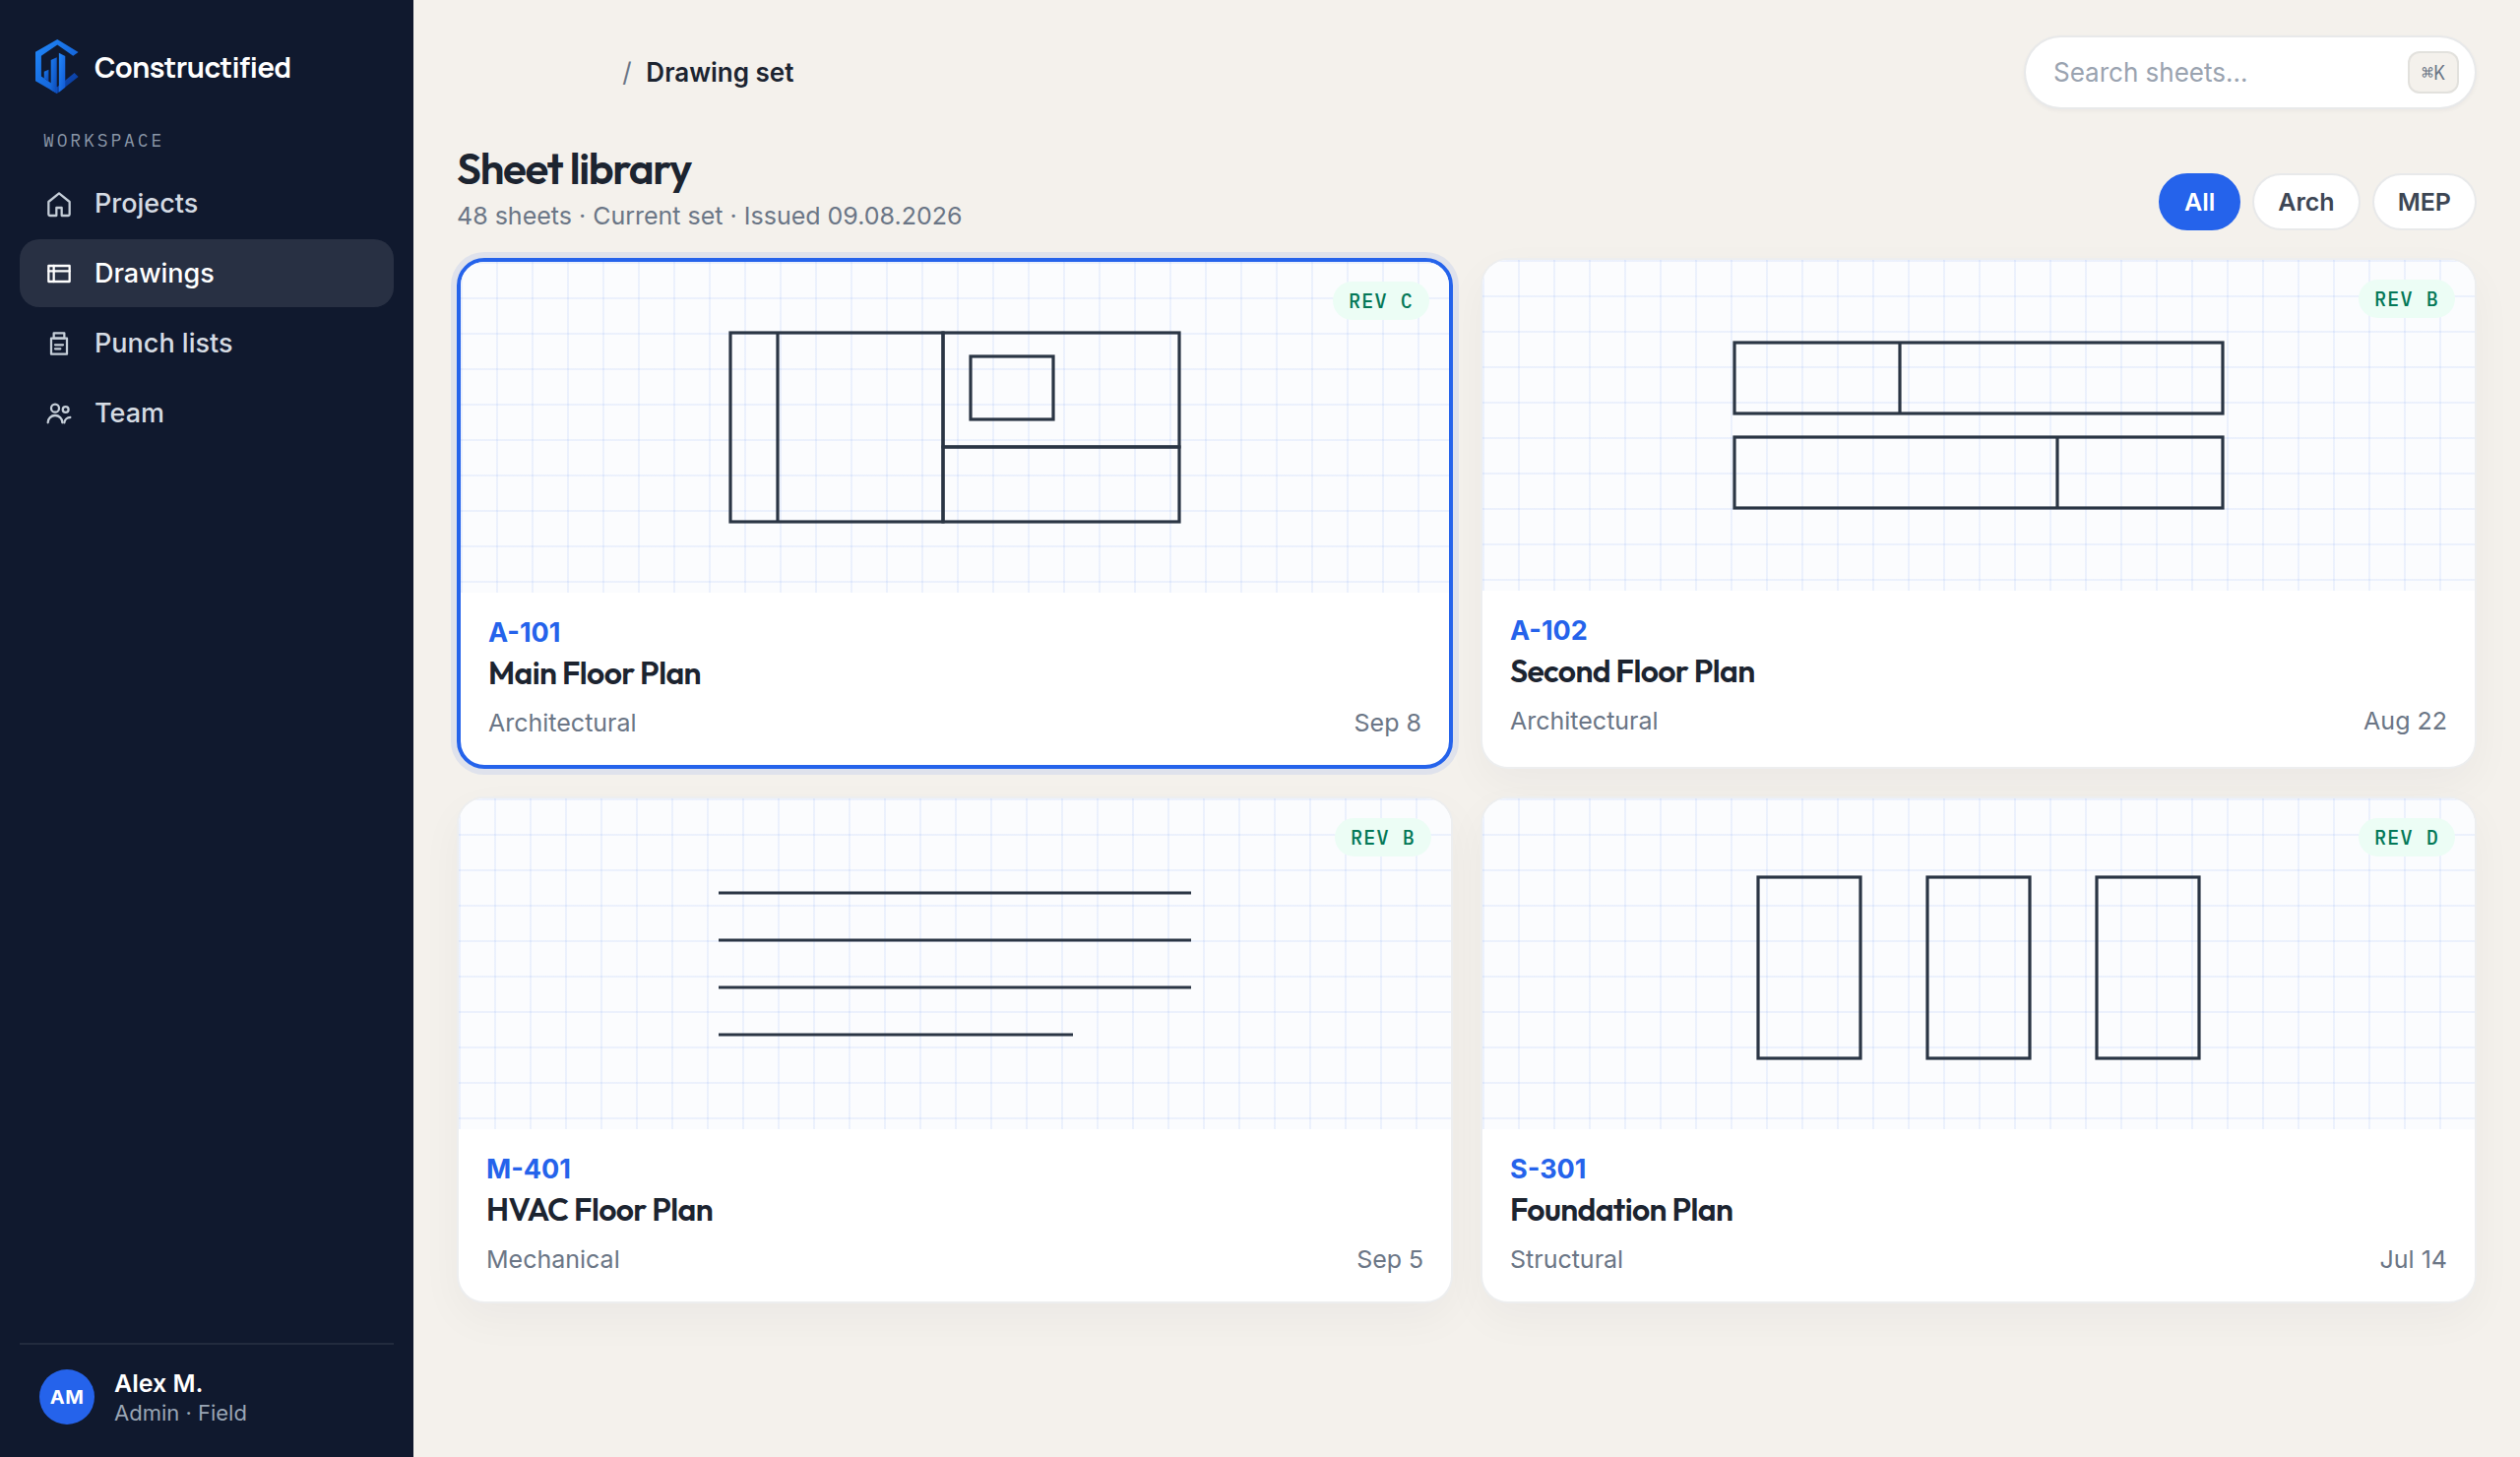Click the Aug 22 date on A-102
This screenshot has width=2520, height=1457.
[2404, 720]
